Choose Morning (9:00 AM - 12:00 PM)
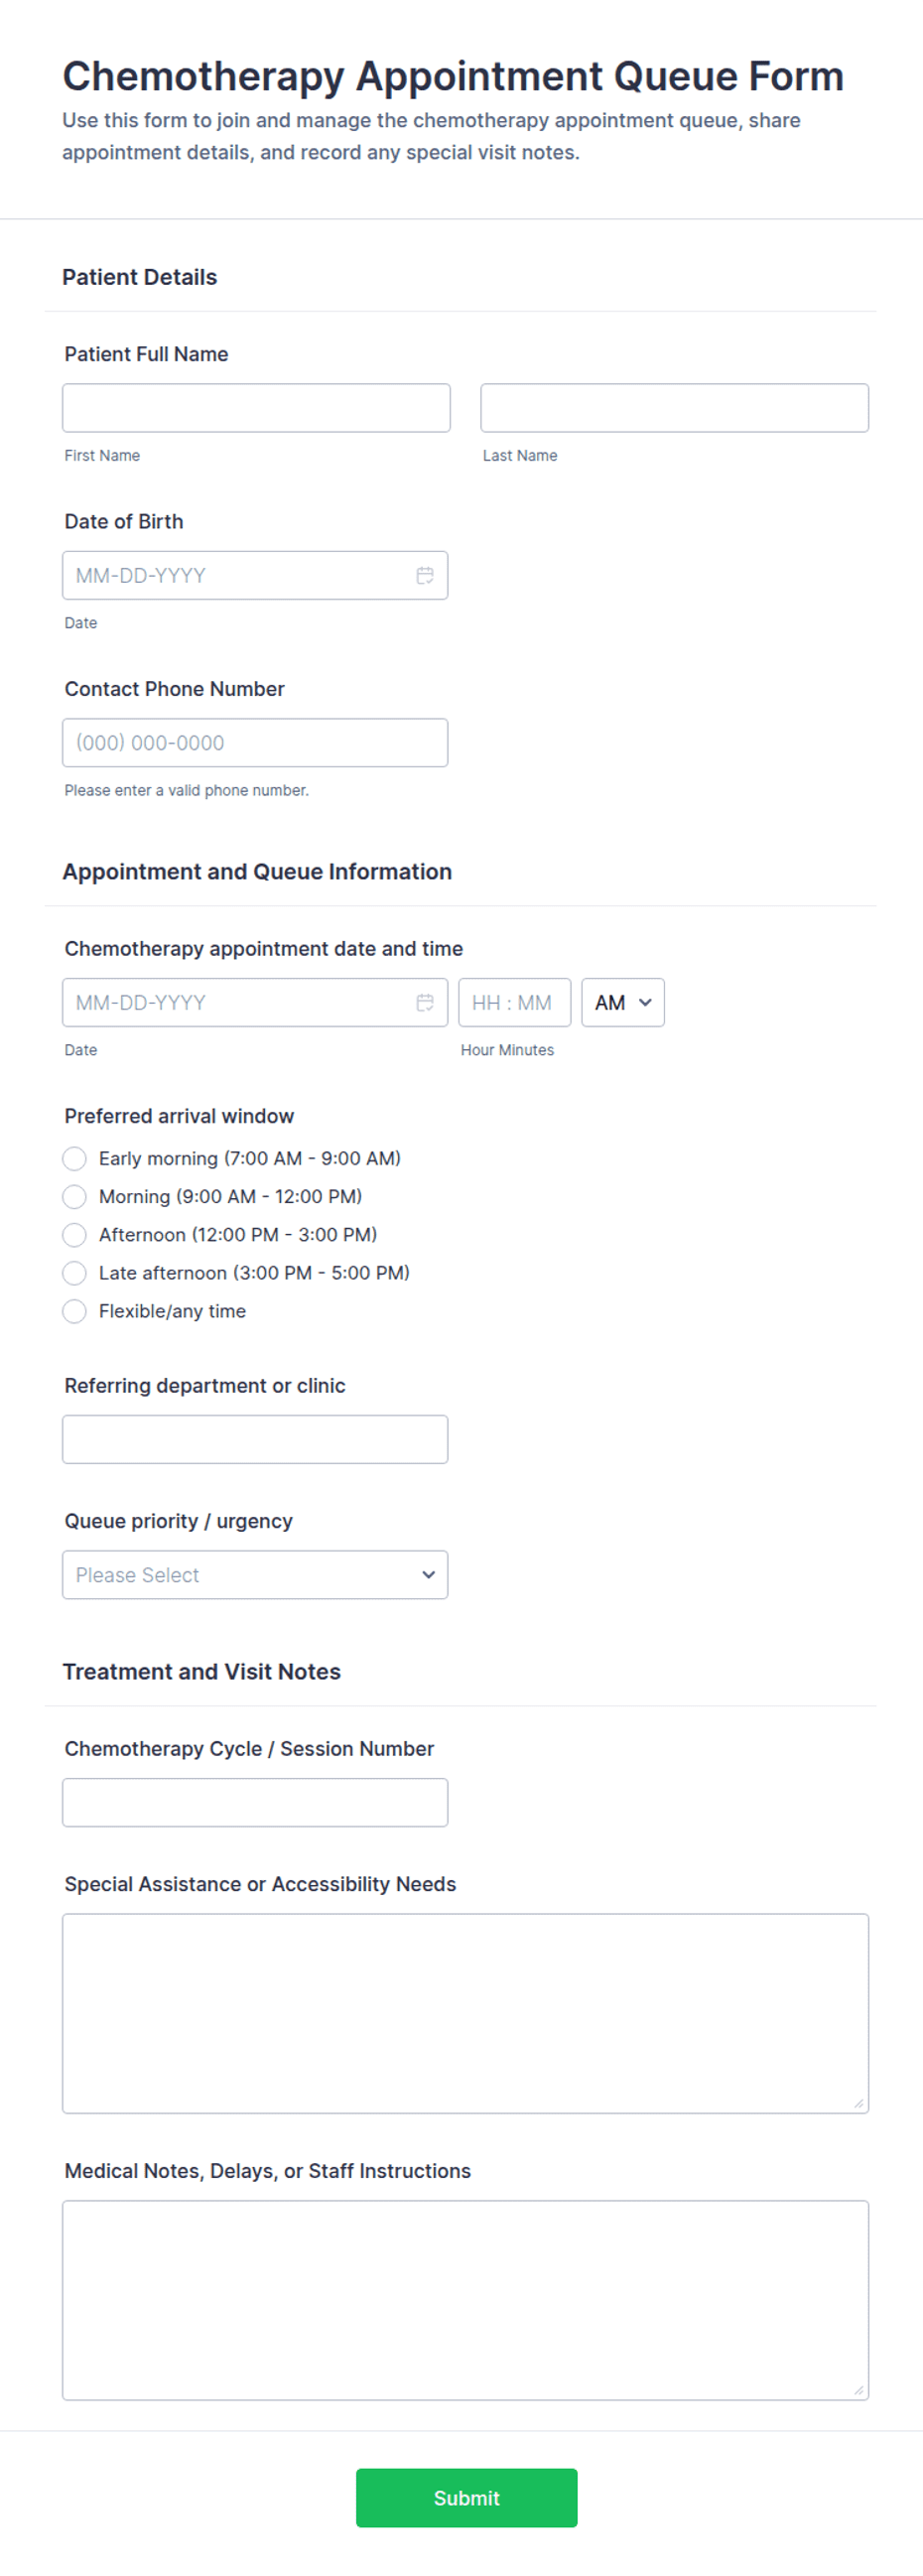This screenshot has height=2576, width=923. (x=74, y=1196)
